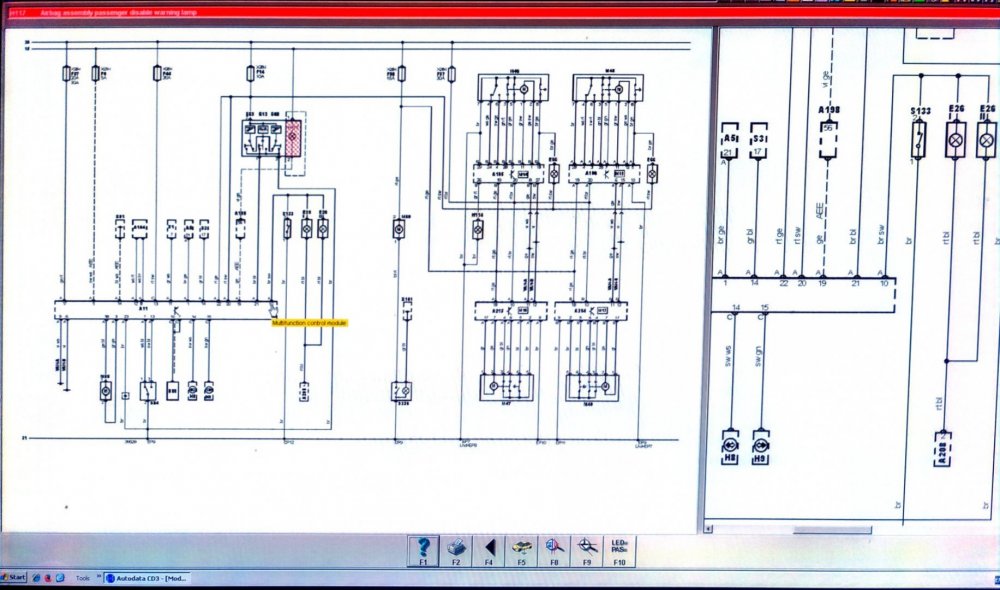Click the F8 magnifier icon
The width and height of the screenshot is (1000, 590).
554,547
